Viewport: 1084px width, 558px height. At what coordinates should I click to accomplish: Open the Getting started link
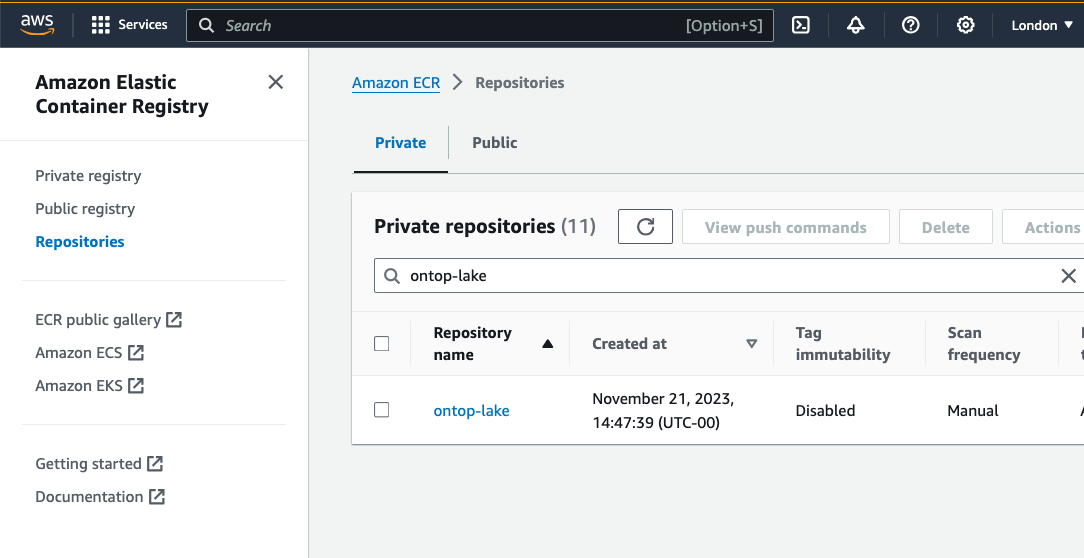(x=88, y=463)
